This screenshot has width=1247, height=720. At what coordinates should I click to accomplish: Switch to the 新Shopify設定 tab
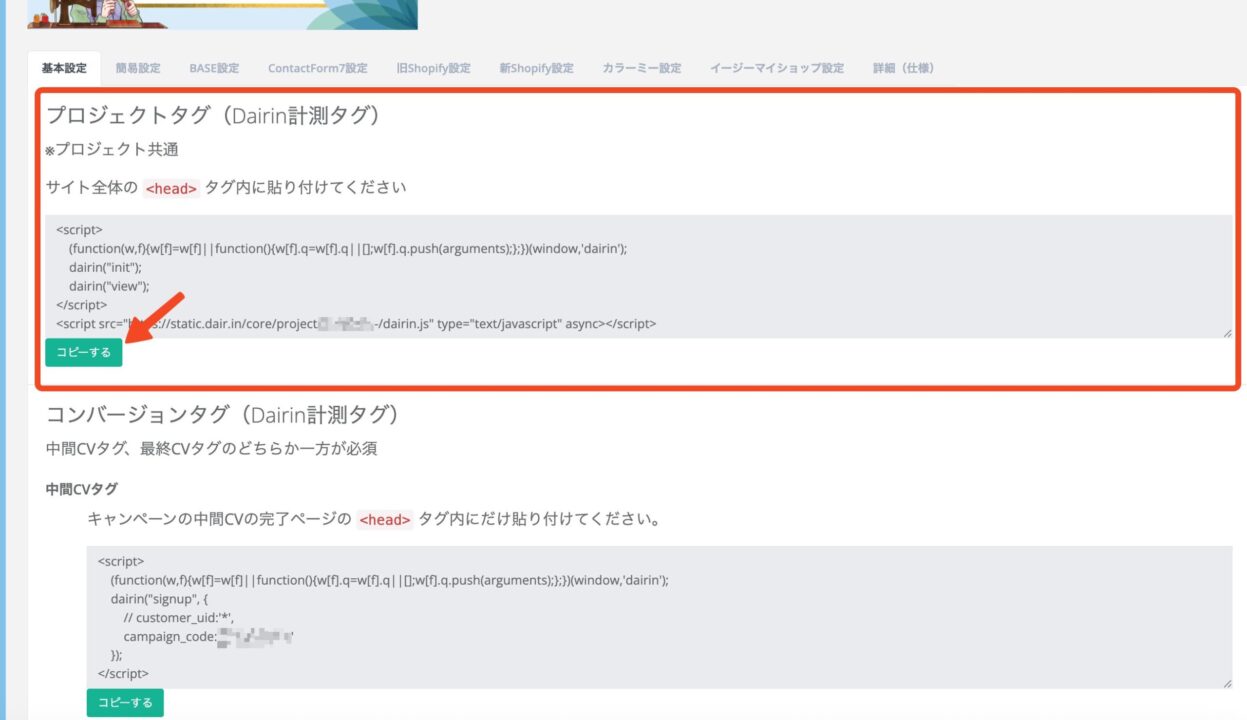537,68
